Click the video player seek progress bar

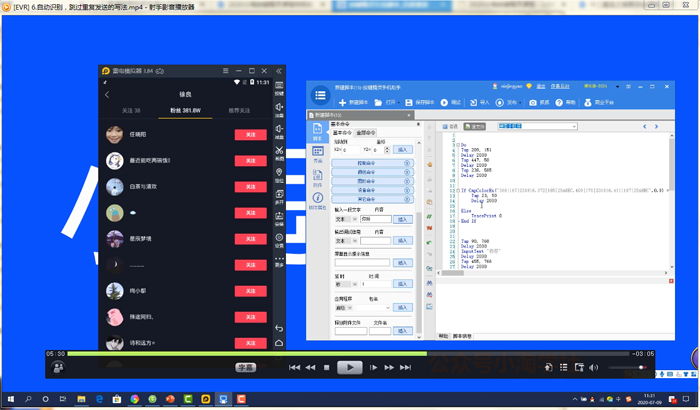tap(349, 354)
